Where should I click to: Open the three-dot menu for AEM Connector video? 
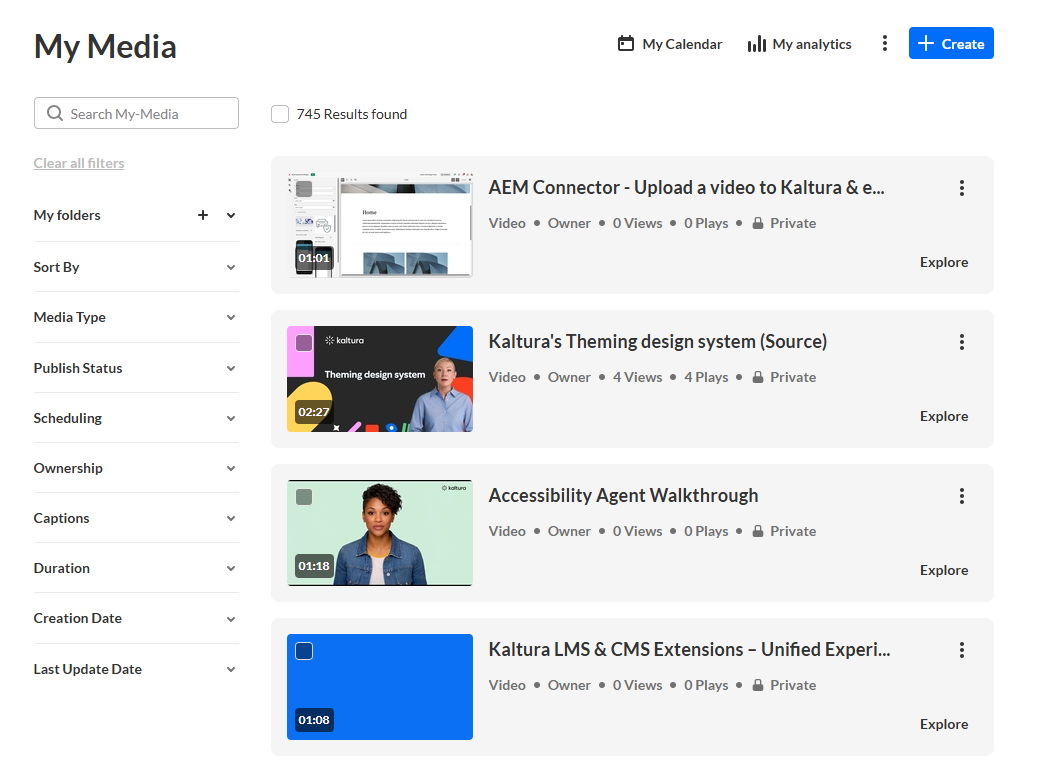[x=961, y=188]
